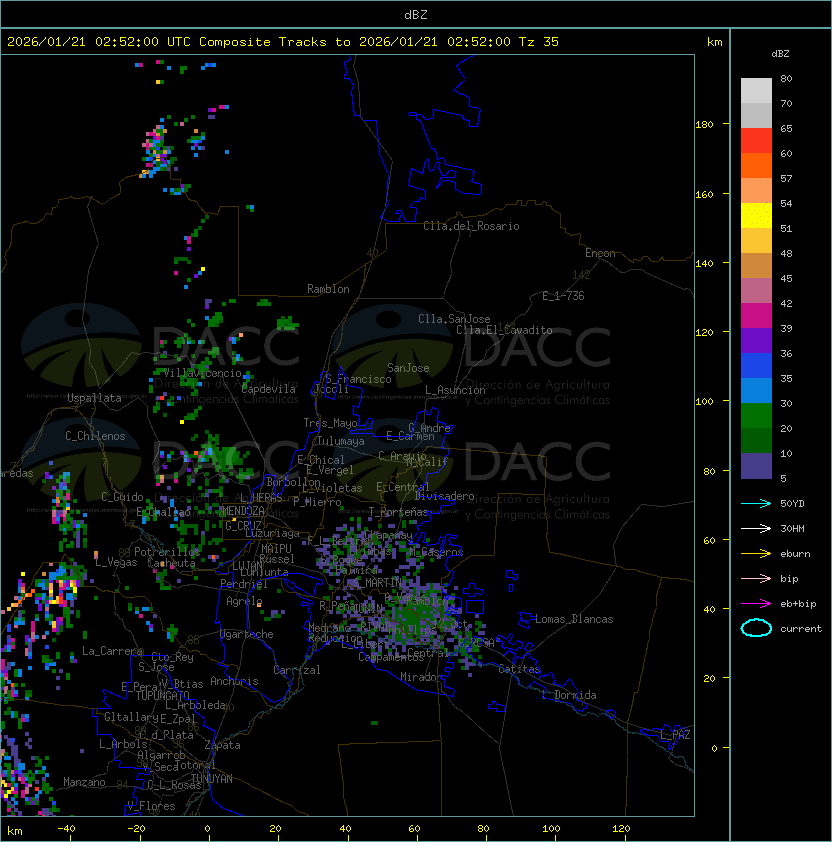832x842 pixels.
Task: Click the dBZ title at the top
Action: 416,14
